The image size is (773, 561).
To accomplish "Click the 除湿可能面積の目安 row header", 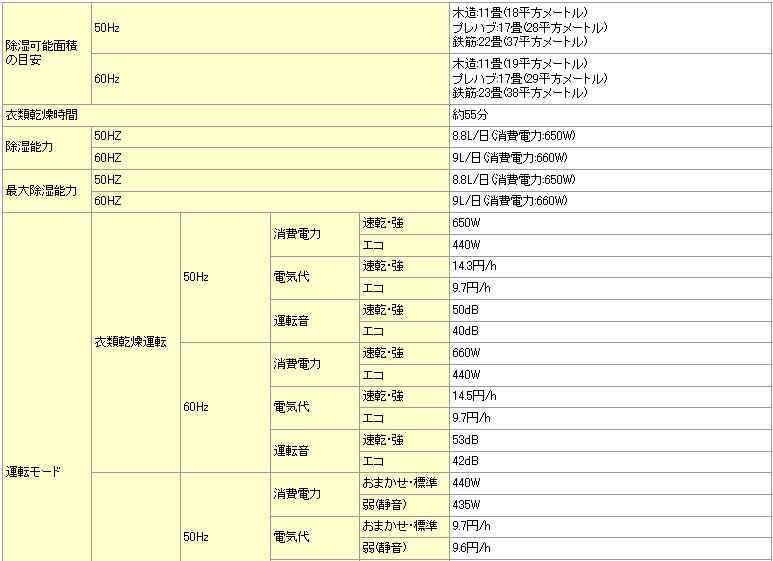I will click(x=47, y=53).
